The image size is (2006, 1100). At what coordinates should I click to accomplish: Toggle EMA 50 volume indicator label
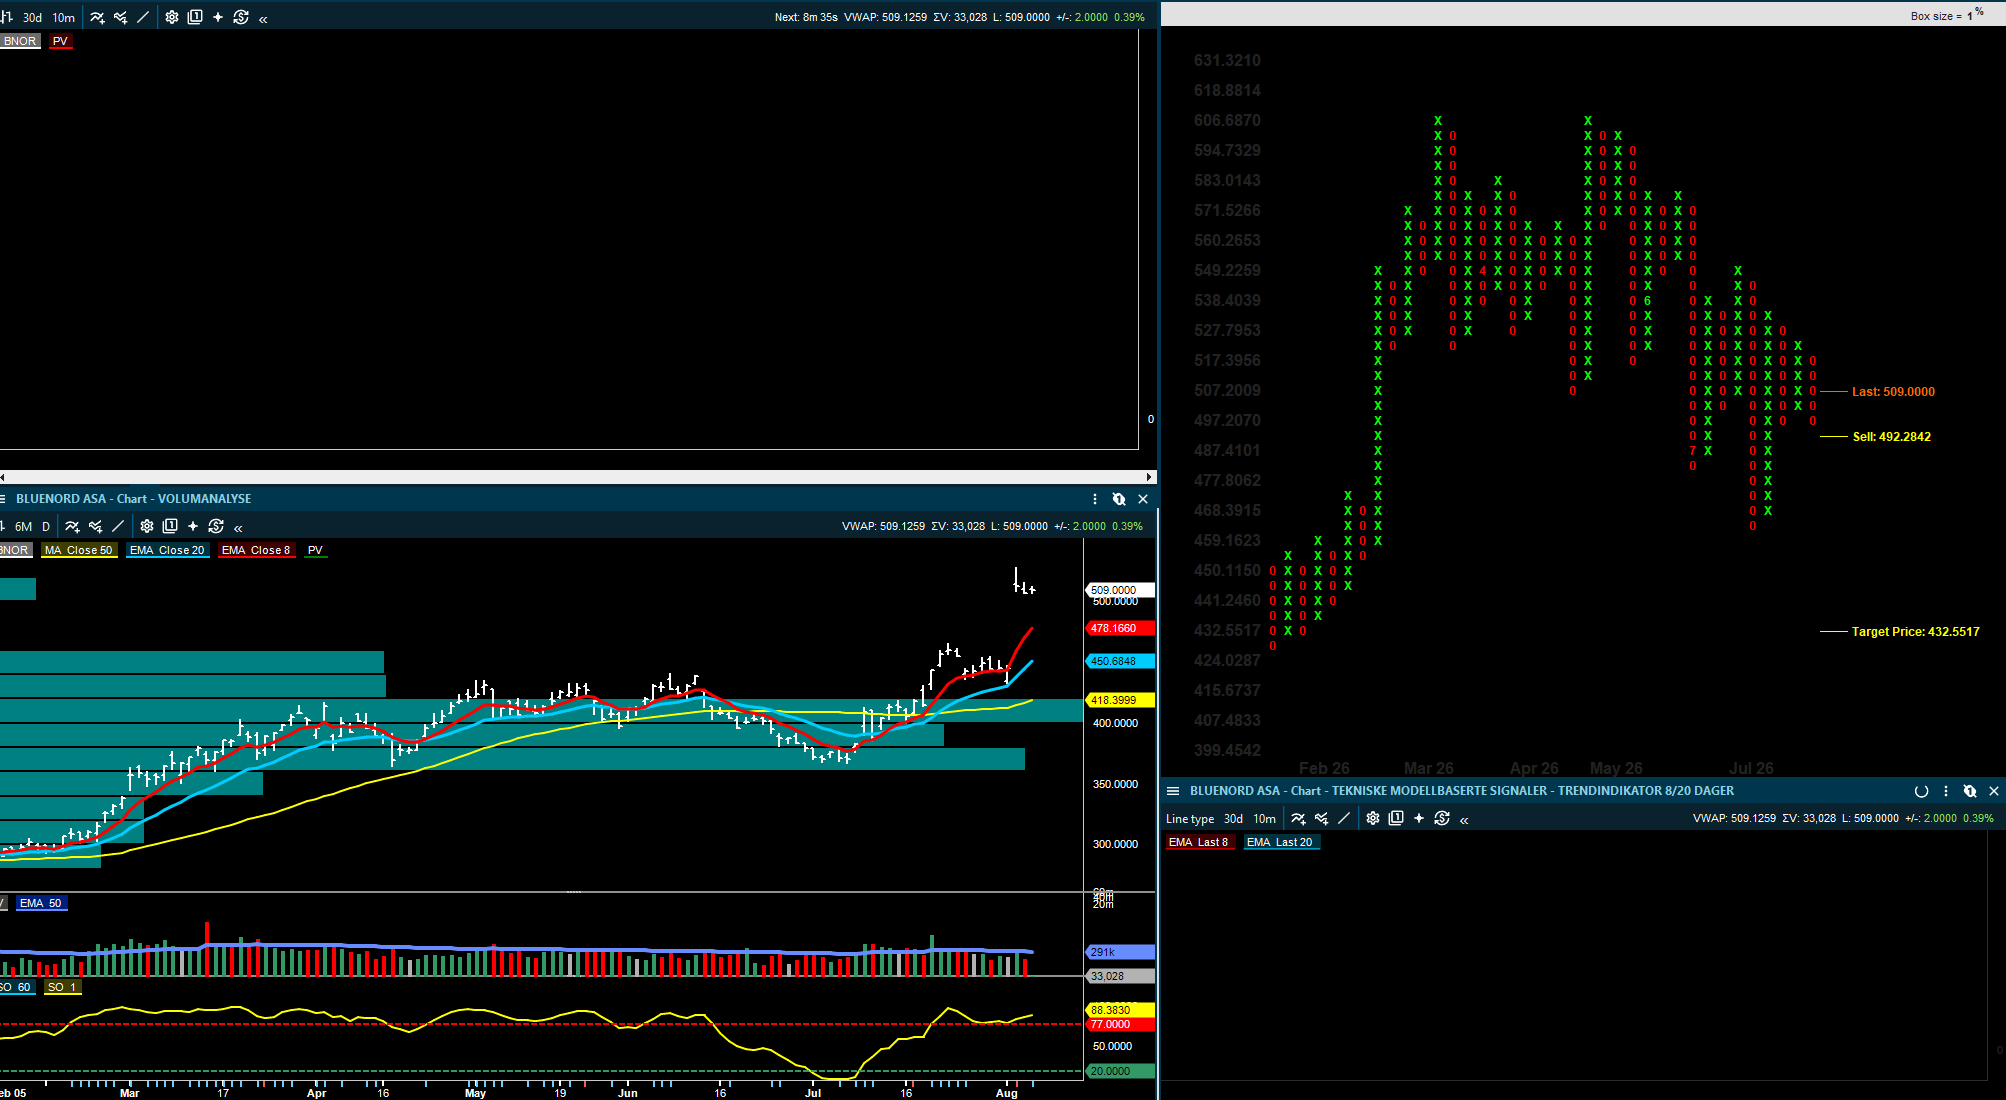(x=41, y=903)
